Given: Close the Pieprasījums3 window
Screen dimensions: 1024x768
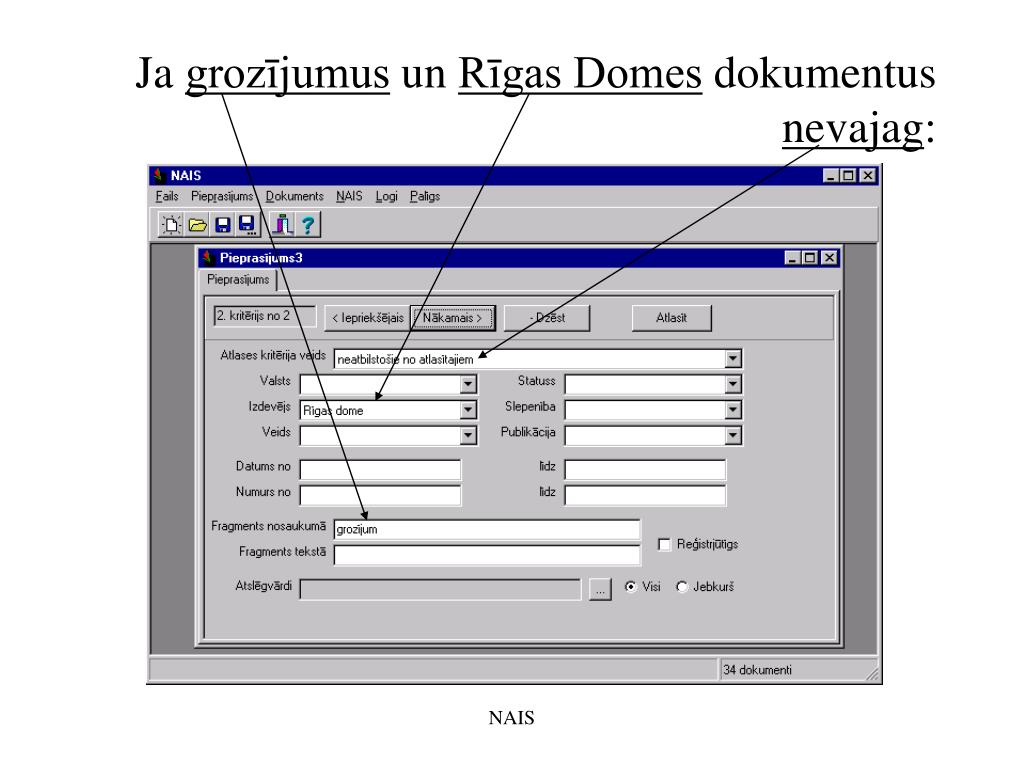Looking at the screenshot, I should (829, 258).
